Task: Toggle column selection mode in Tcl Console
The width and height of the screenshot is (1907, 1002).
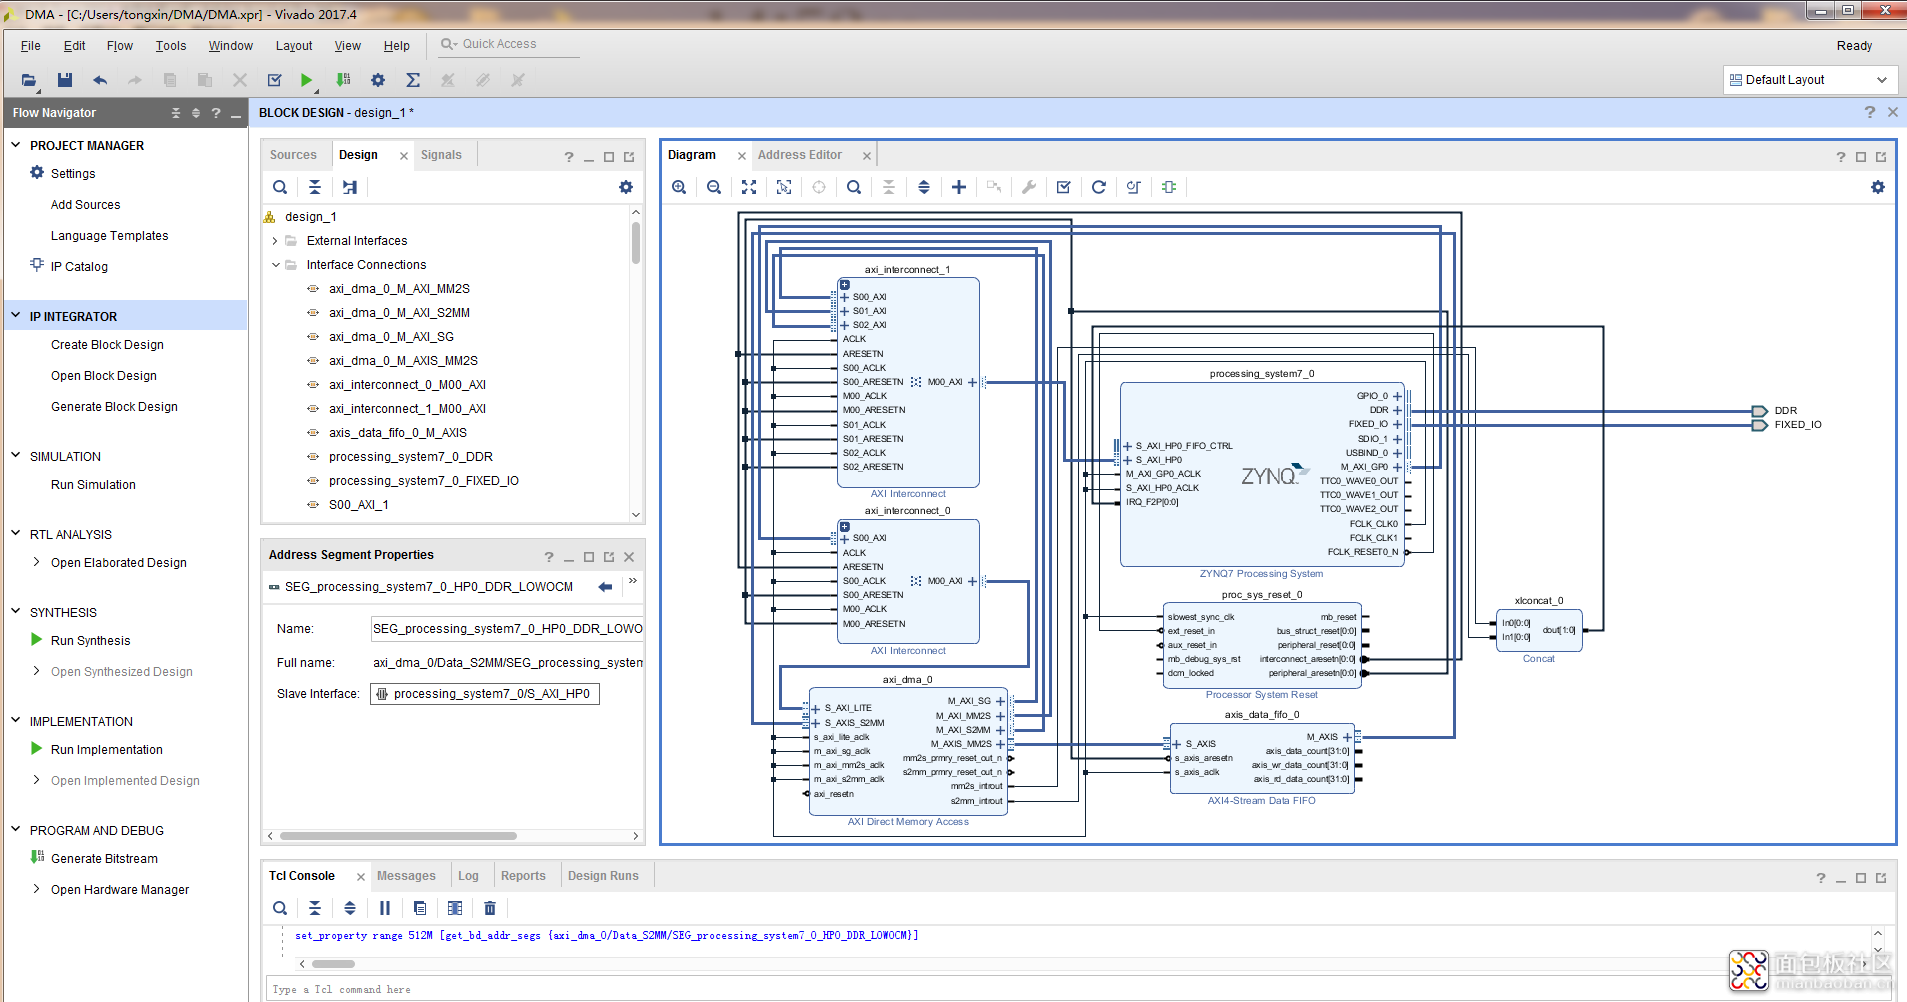Action: click(x=455, y=908)
